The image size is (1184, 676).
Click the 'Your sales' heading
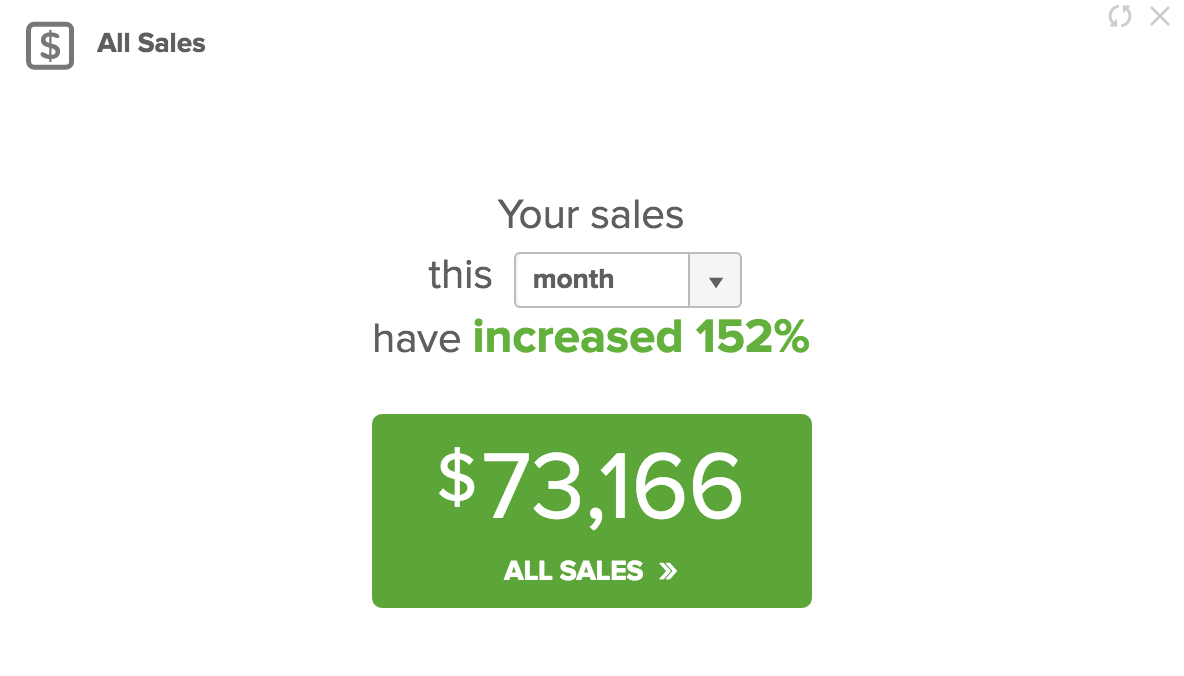click(x=590, y=215)
